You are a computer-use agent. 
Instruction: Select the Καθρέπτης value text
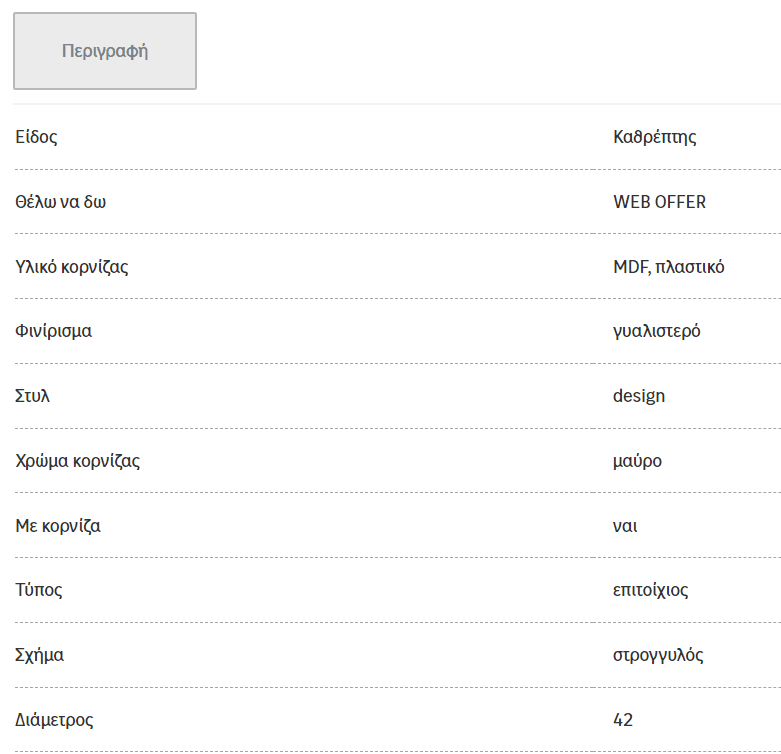click(654, 137)
